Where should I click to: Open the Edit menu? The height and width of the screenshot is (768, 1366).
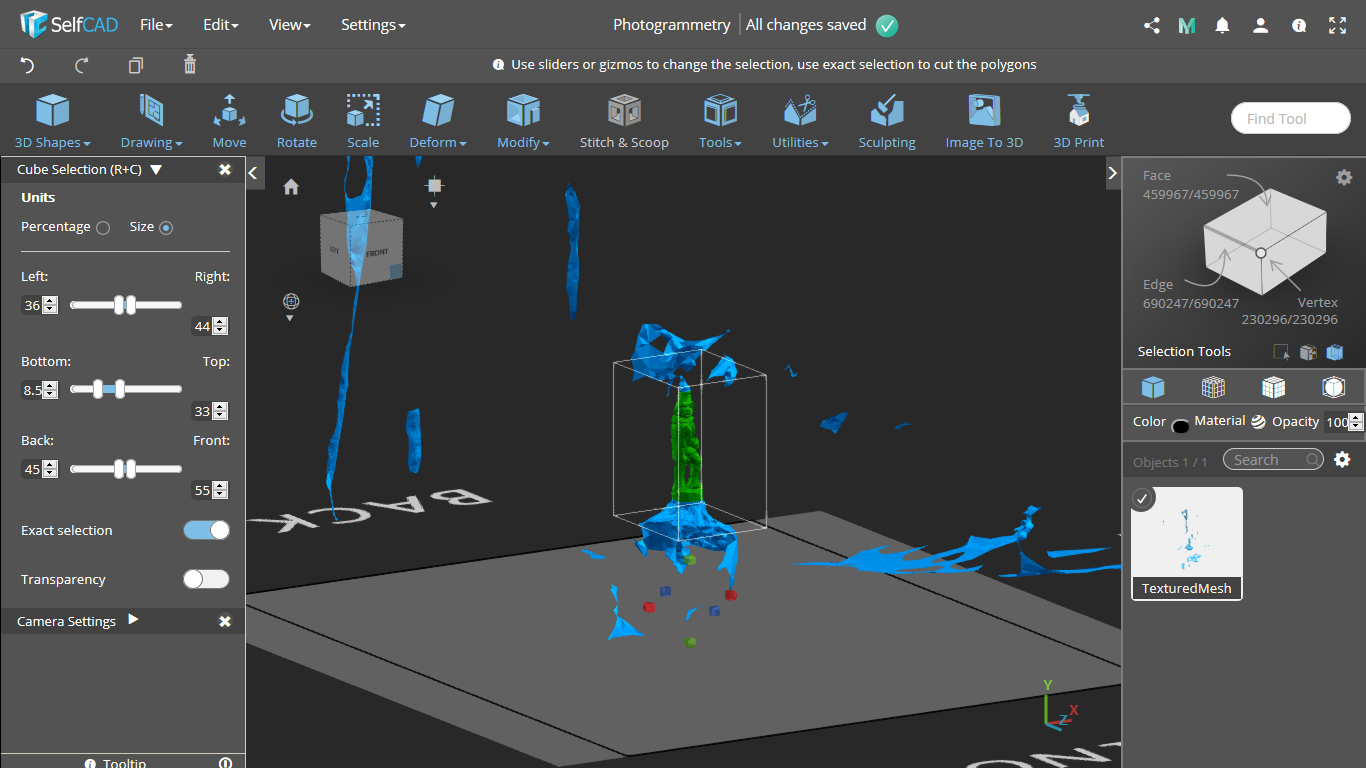point(220,25)
